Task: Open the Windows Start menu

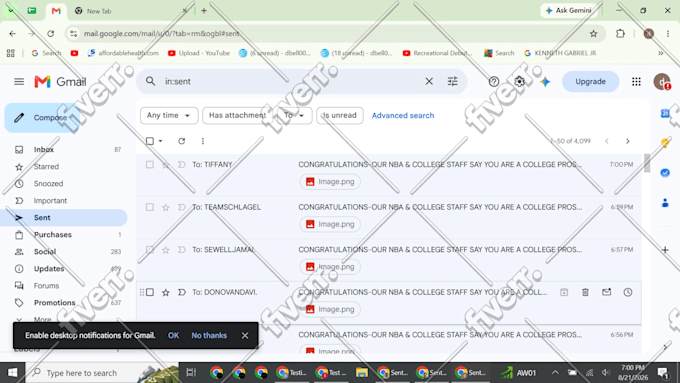Action: point(12,373)
